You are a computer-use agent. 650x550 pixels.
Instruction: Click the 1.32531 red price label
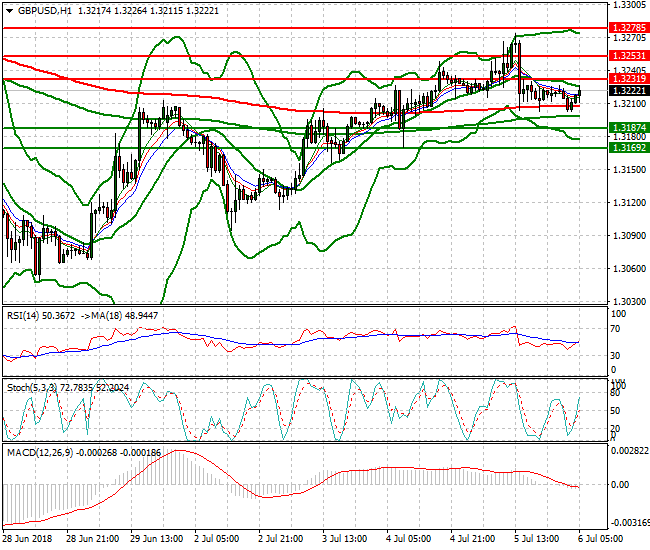629,56
